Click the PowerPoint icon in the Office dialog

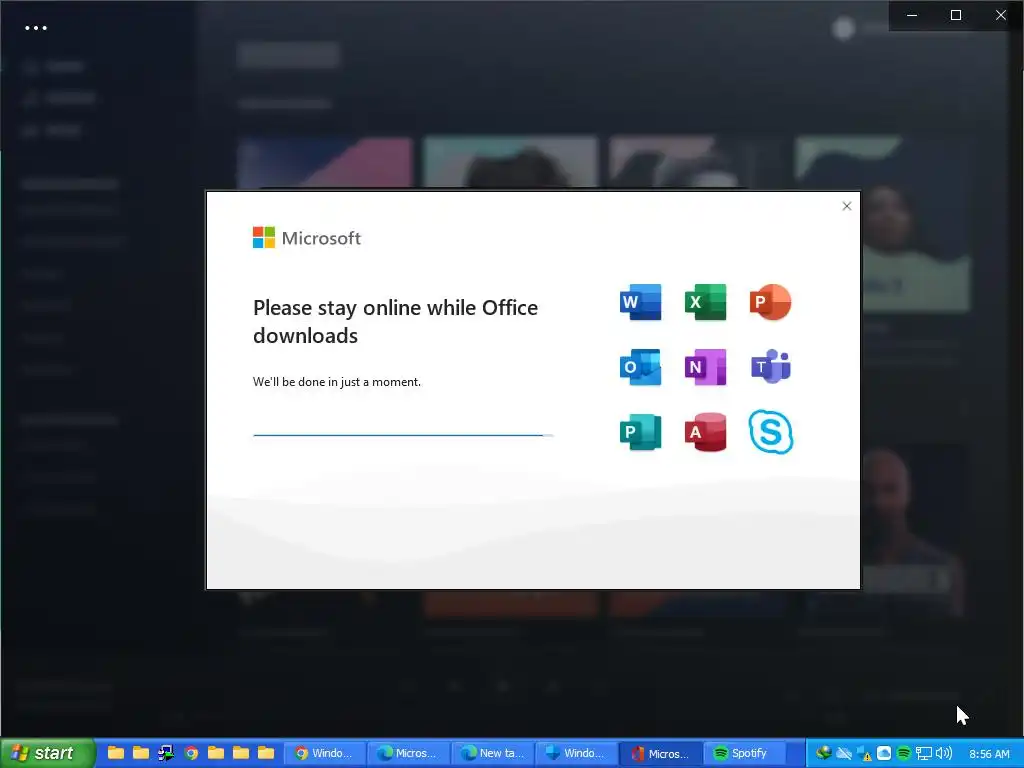pos(771,302)
